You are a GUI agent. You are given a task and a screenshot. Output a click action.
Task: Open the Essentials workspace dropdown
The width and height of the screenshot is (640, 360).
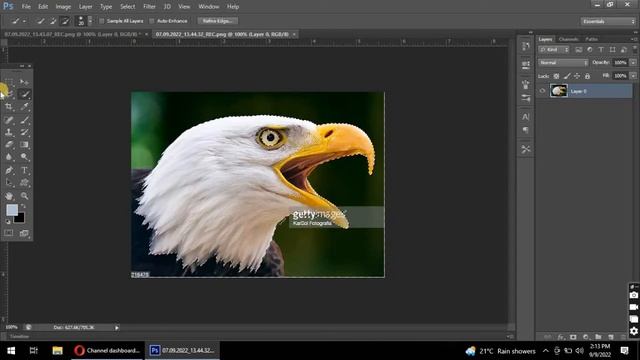pyautogui.click(x=607, y=21)
